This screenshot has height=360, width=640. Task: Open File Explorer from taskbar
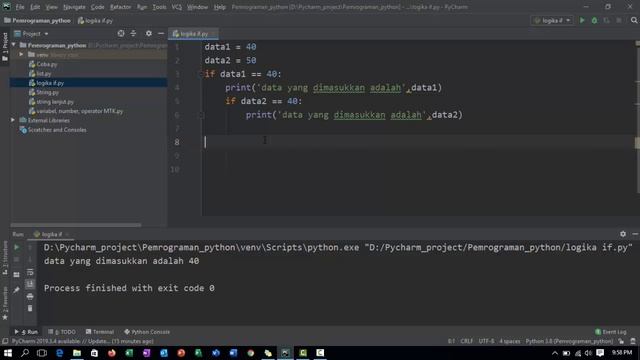click(x=77, y=353)
